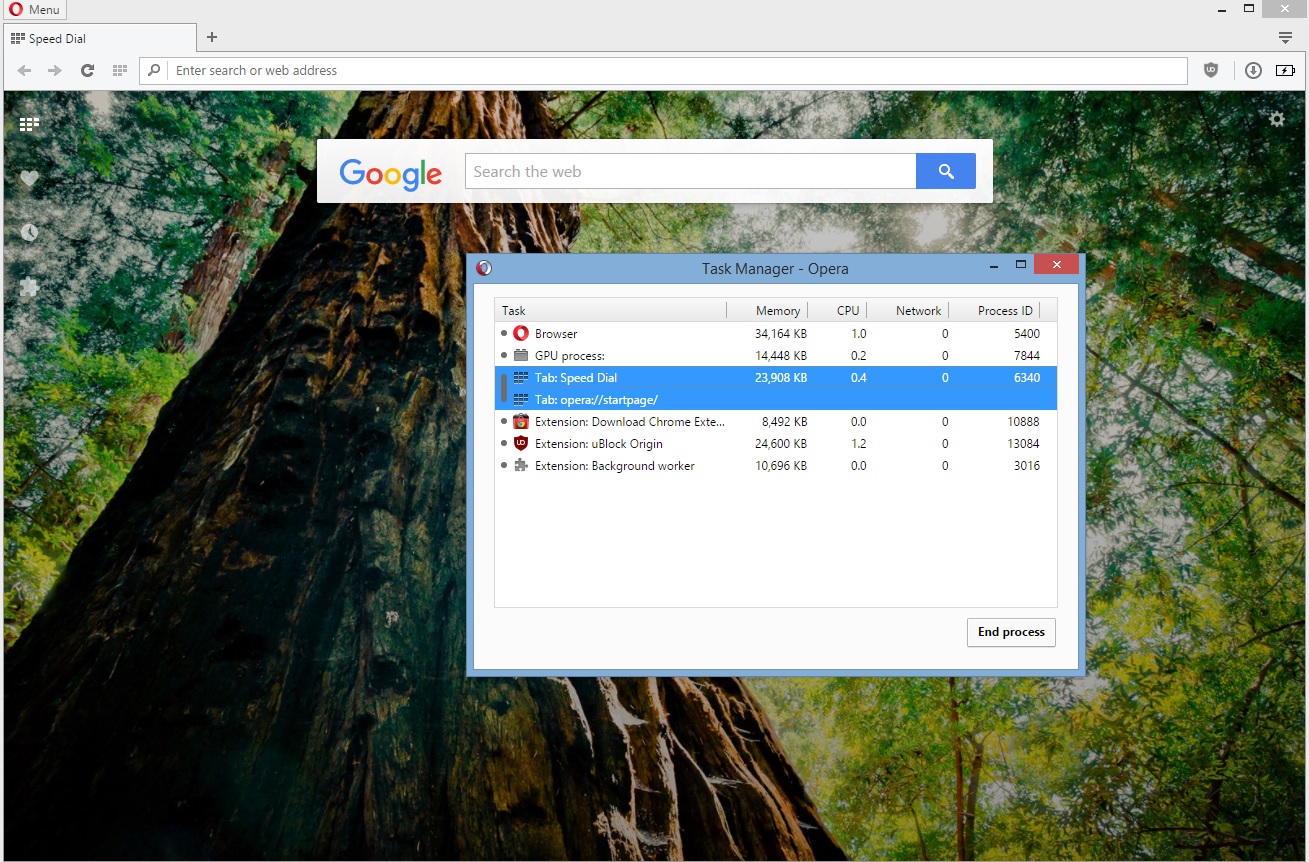Click process ID 7844

pyautogui.click(x=1027, y=356)
